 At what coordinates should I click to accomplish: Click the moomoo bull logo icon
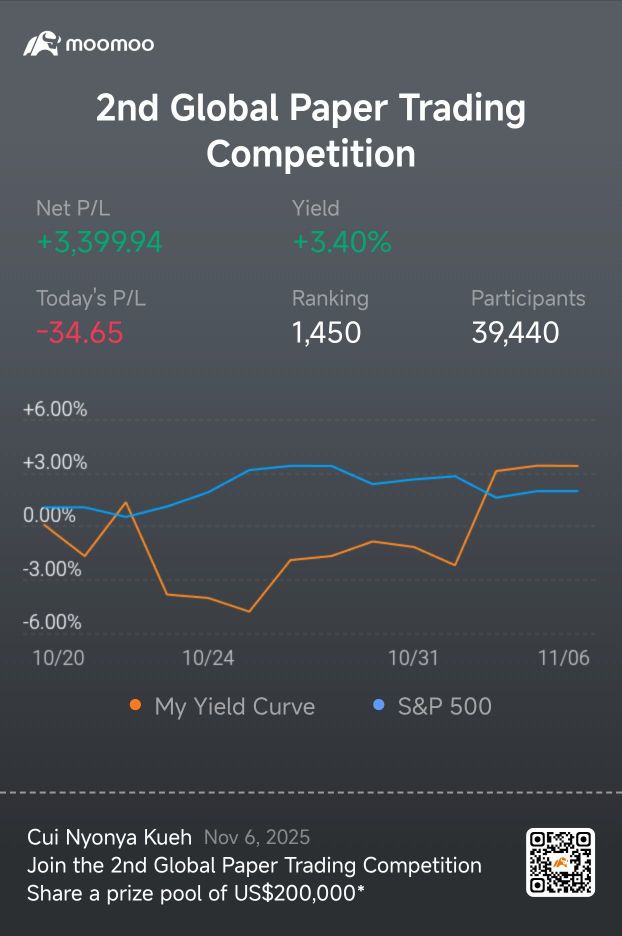tap(42, 44)
